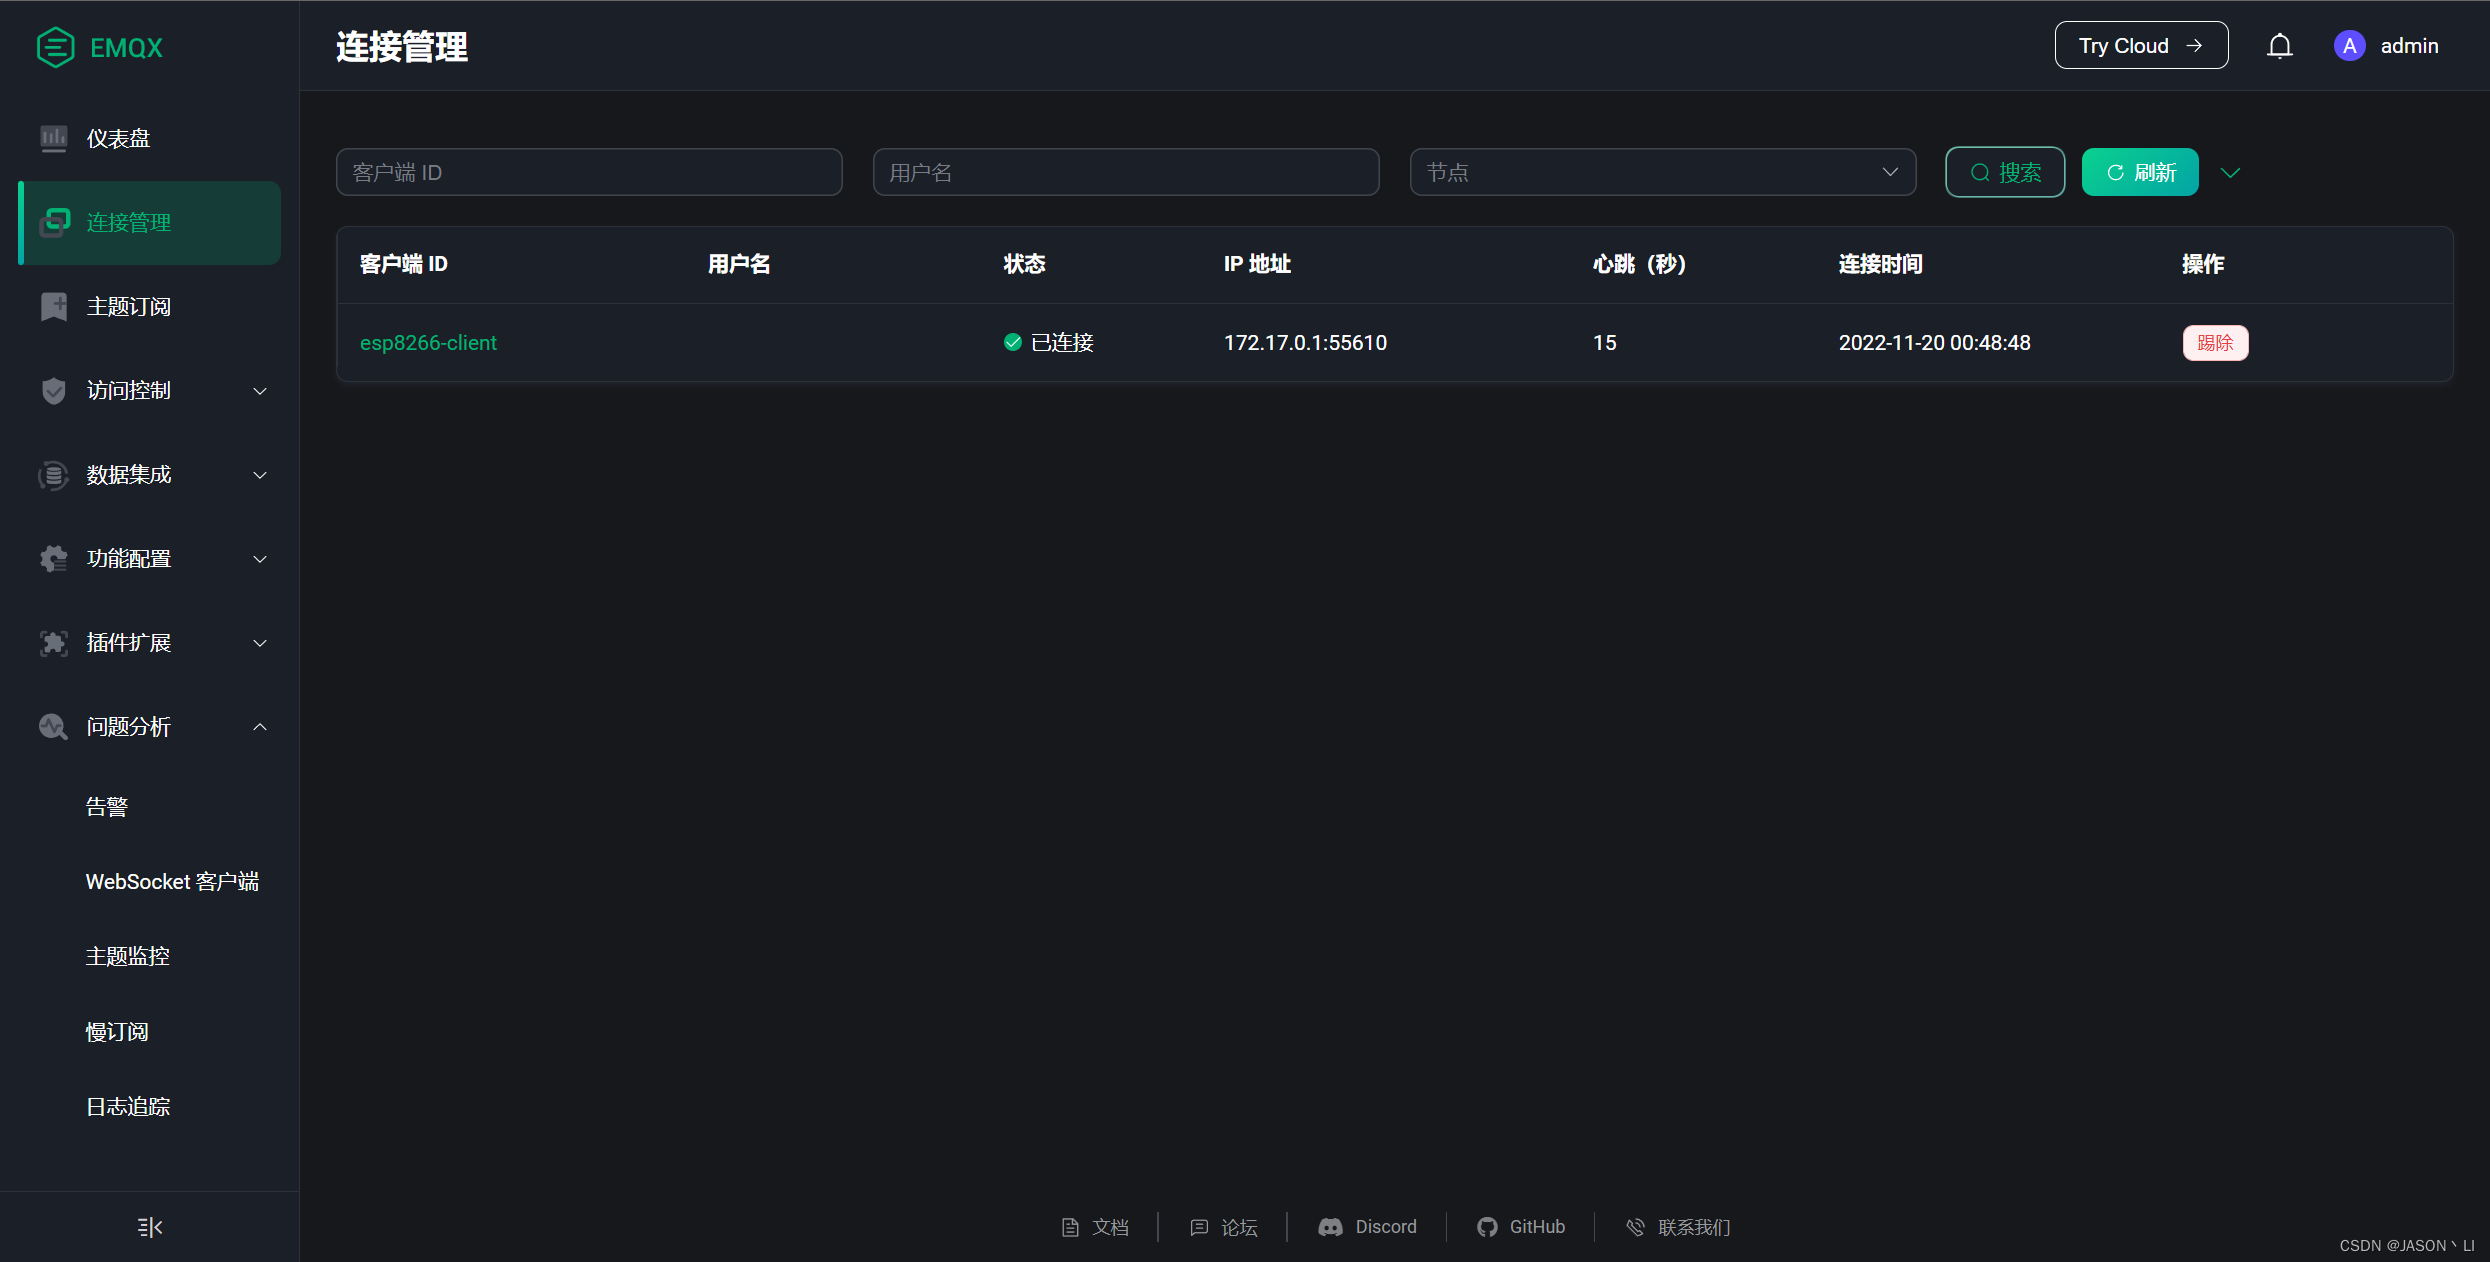Open esp8266-client details link
Screen dimensions: 2490x1262
[428, 342]
